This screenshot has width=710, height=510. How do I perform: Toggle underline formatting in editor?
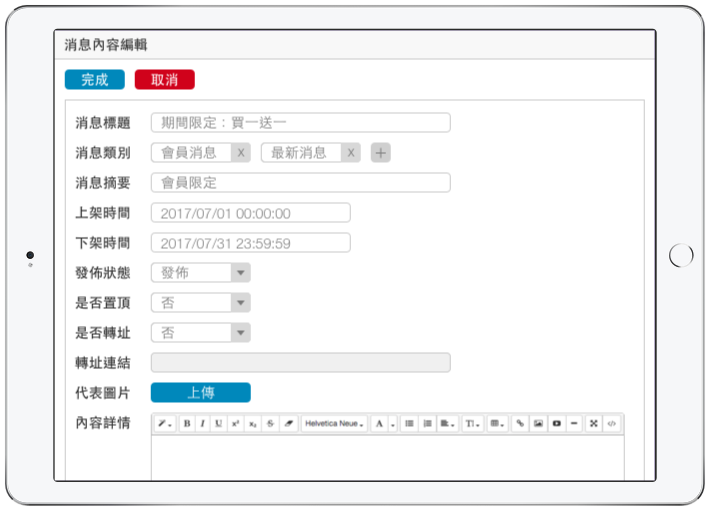[x=219, y=424]
